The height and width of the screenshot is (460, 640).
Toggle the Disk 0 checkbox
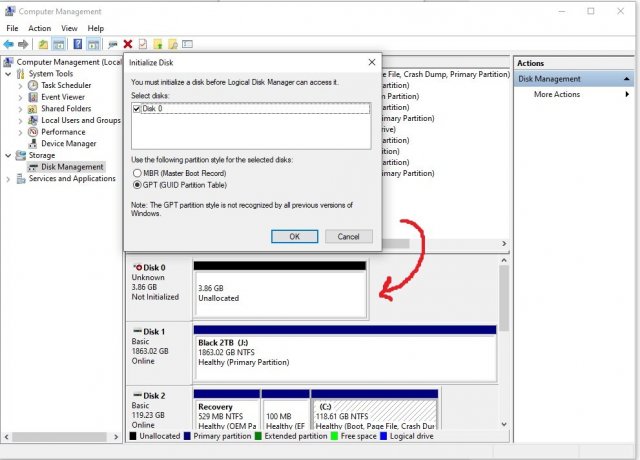(x=137, y=108)
